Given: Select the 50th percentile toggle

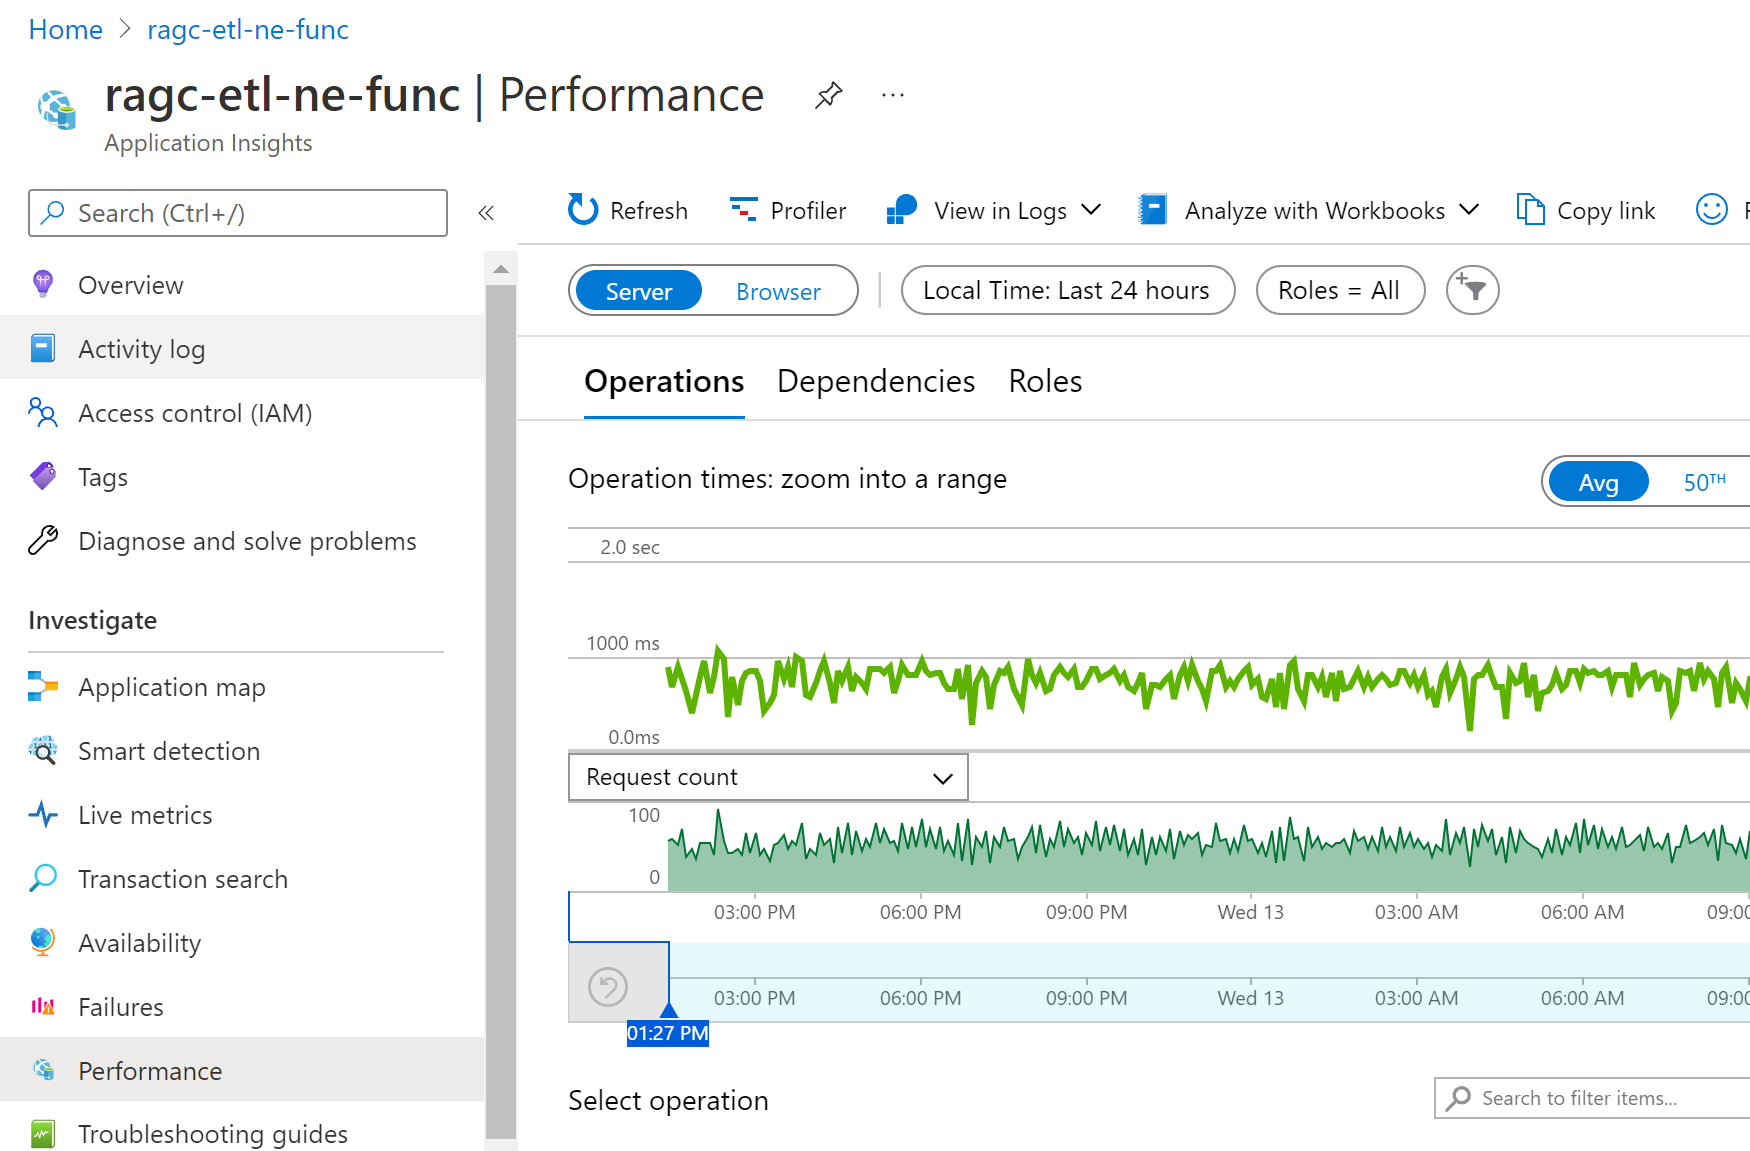Looking at the screenshot, I should point(1704,481).
